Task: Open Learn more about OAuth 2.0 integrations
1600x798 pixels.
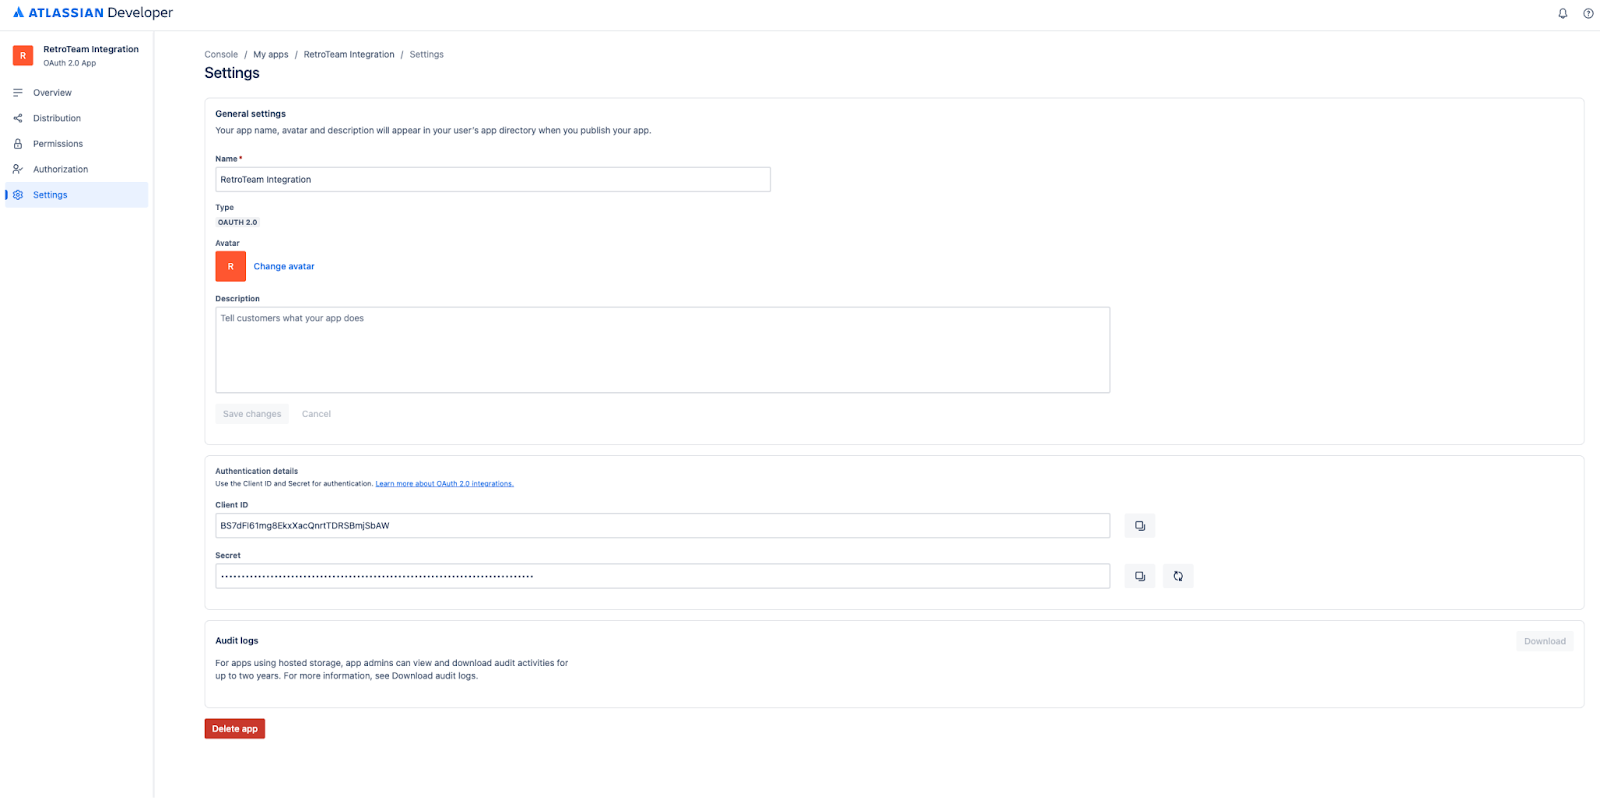Action: (444, 484)
